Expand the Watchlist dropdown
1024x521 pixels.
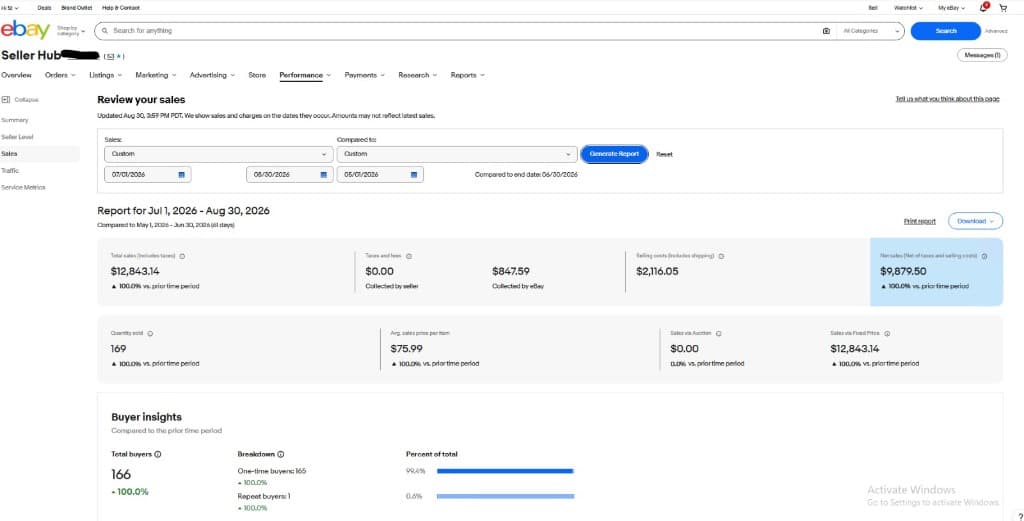click(908, 8)
